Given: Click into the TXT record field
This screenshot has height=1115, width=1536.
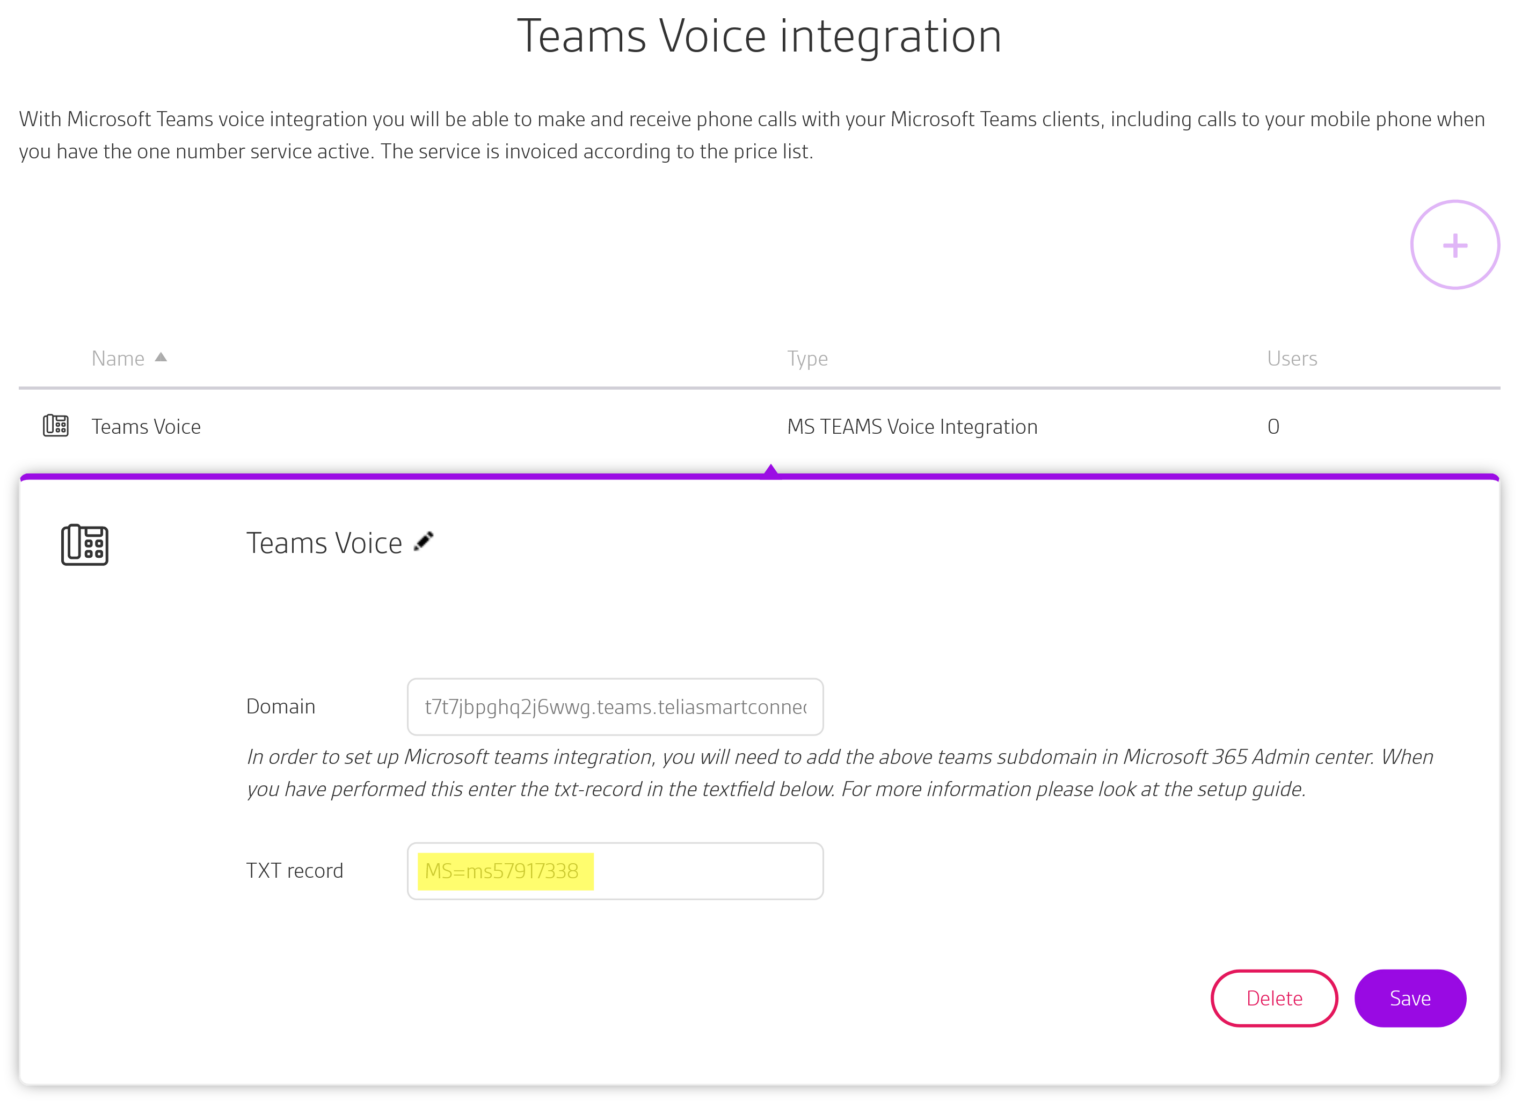Looking at the screenshot, I should click(700, 871).
